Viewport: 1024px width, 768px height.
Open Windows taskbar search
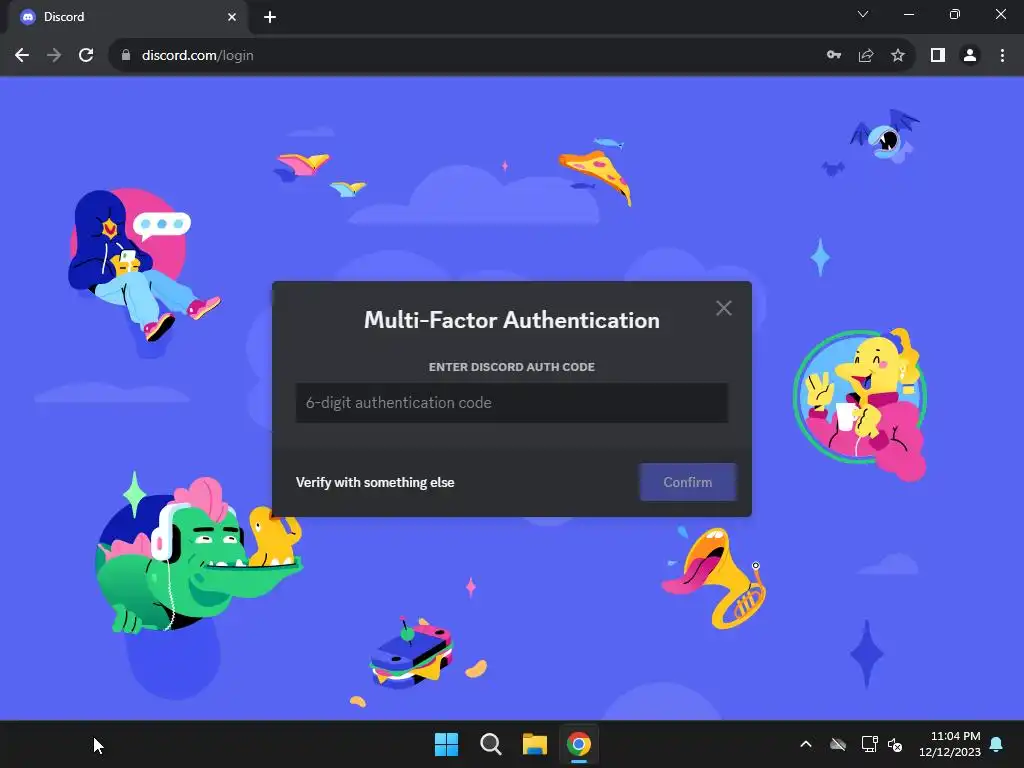(x=490, y=744)
